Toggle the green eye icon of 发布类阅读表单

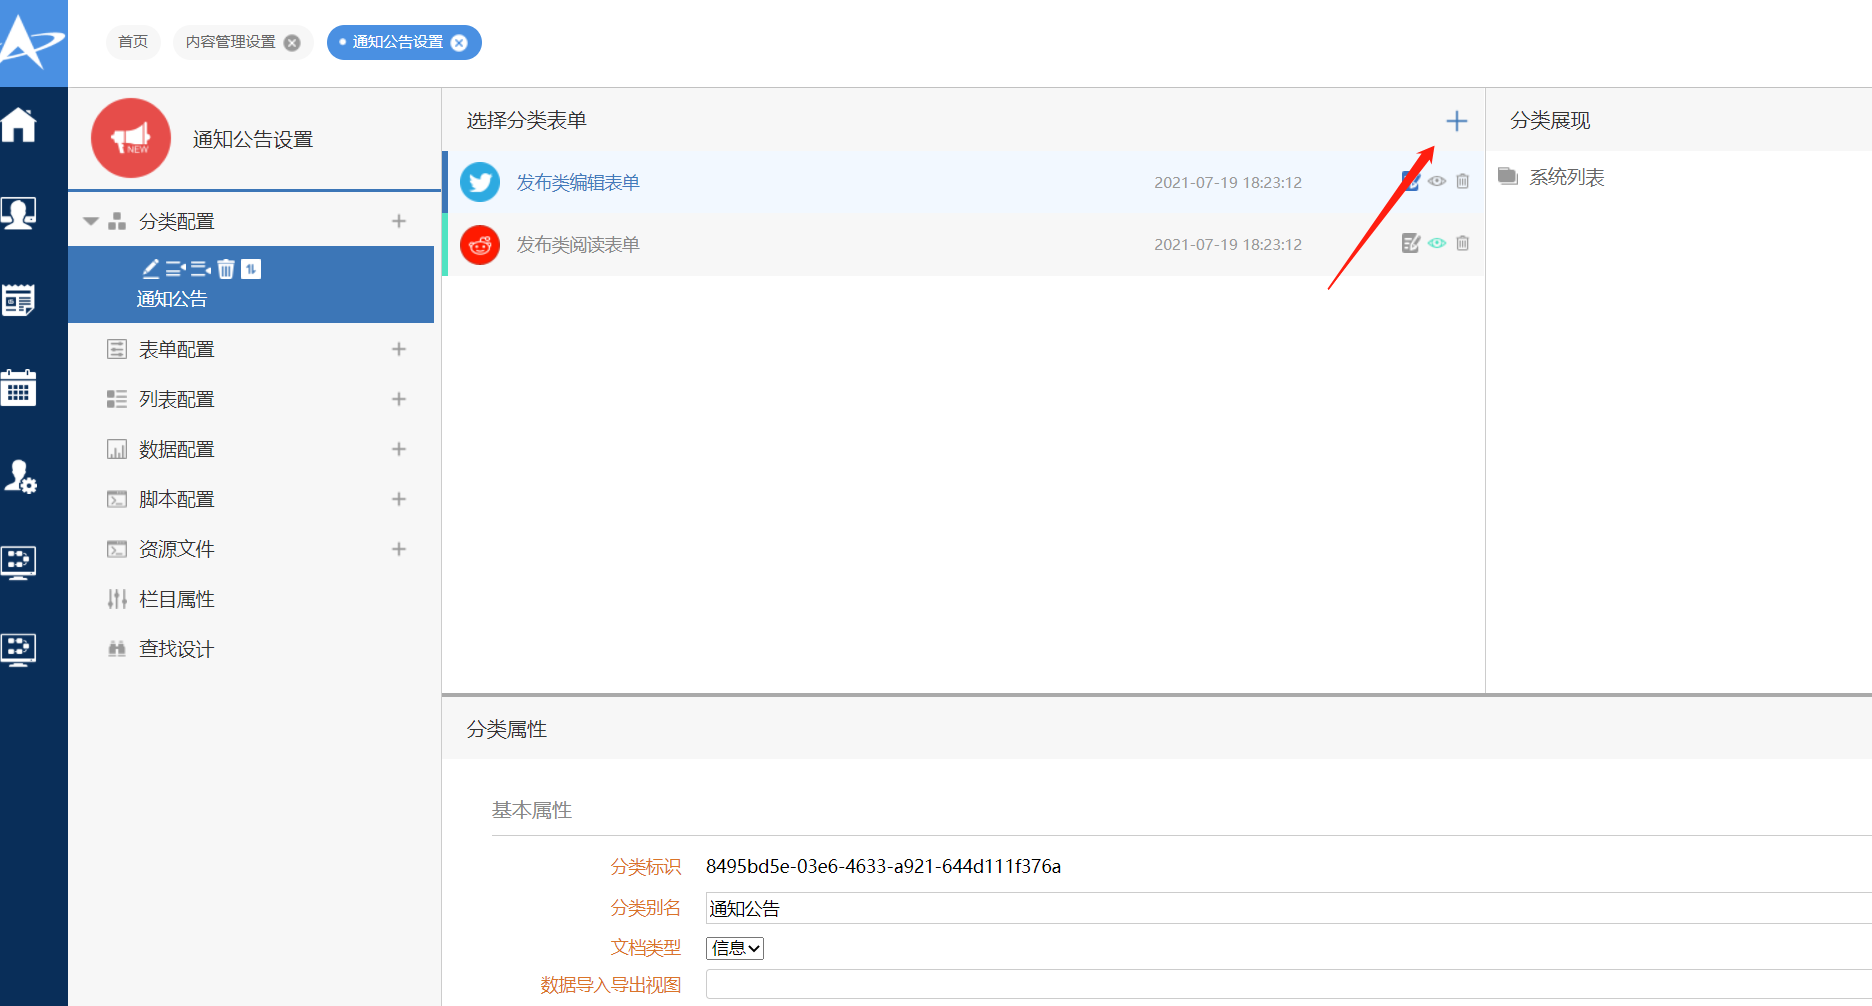pos(1437,243)
